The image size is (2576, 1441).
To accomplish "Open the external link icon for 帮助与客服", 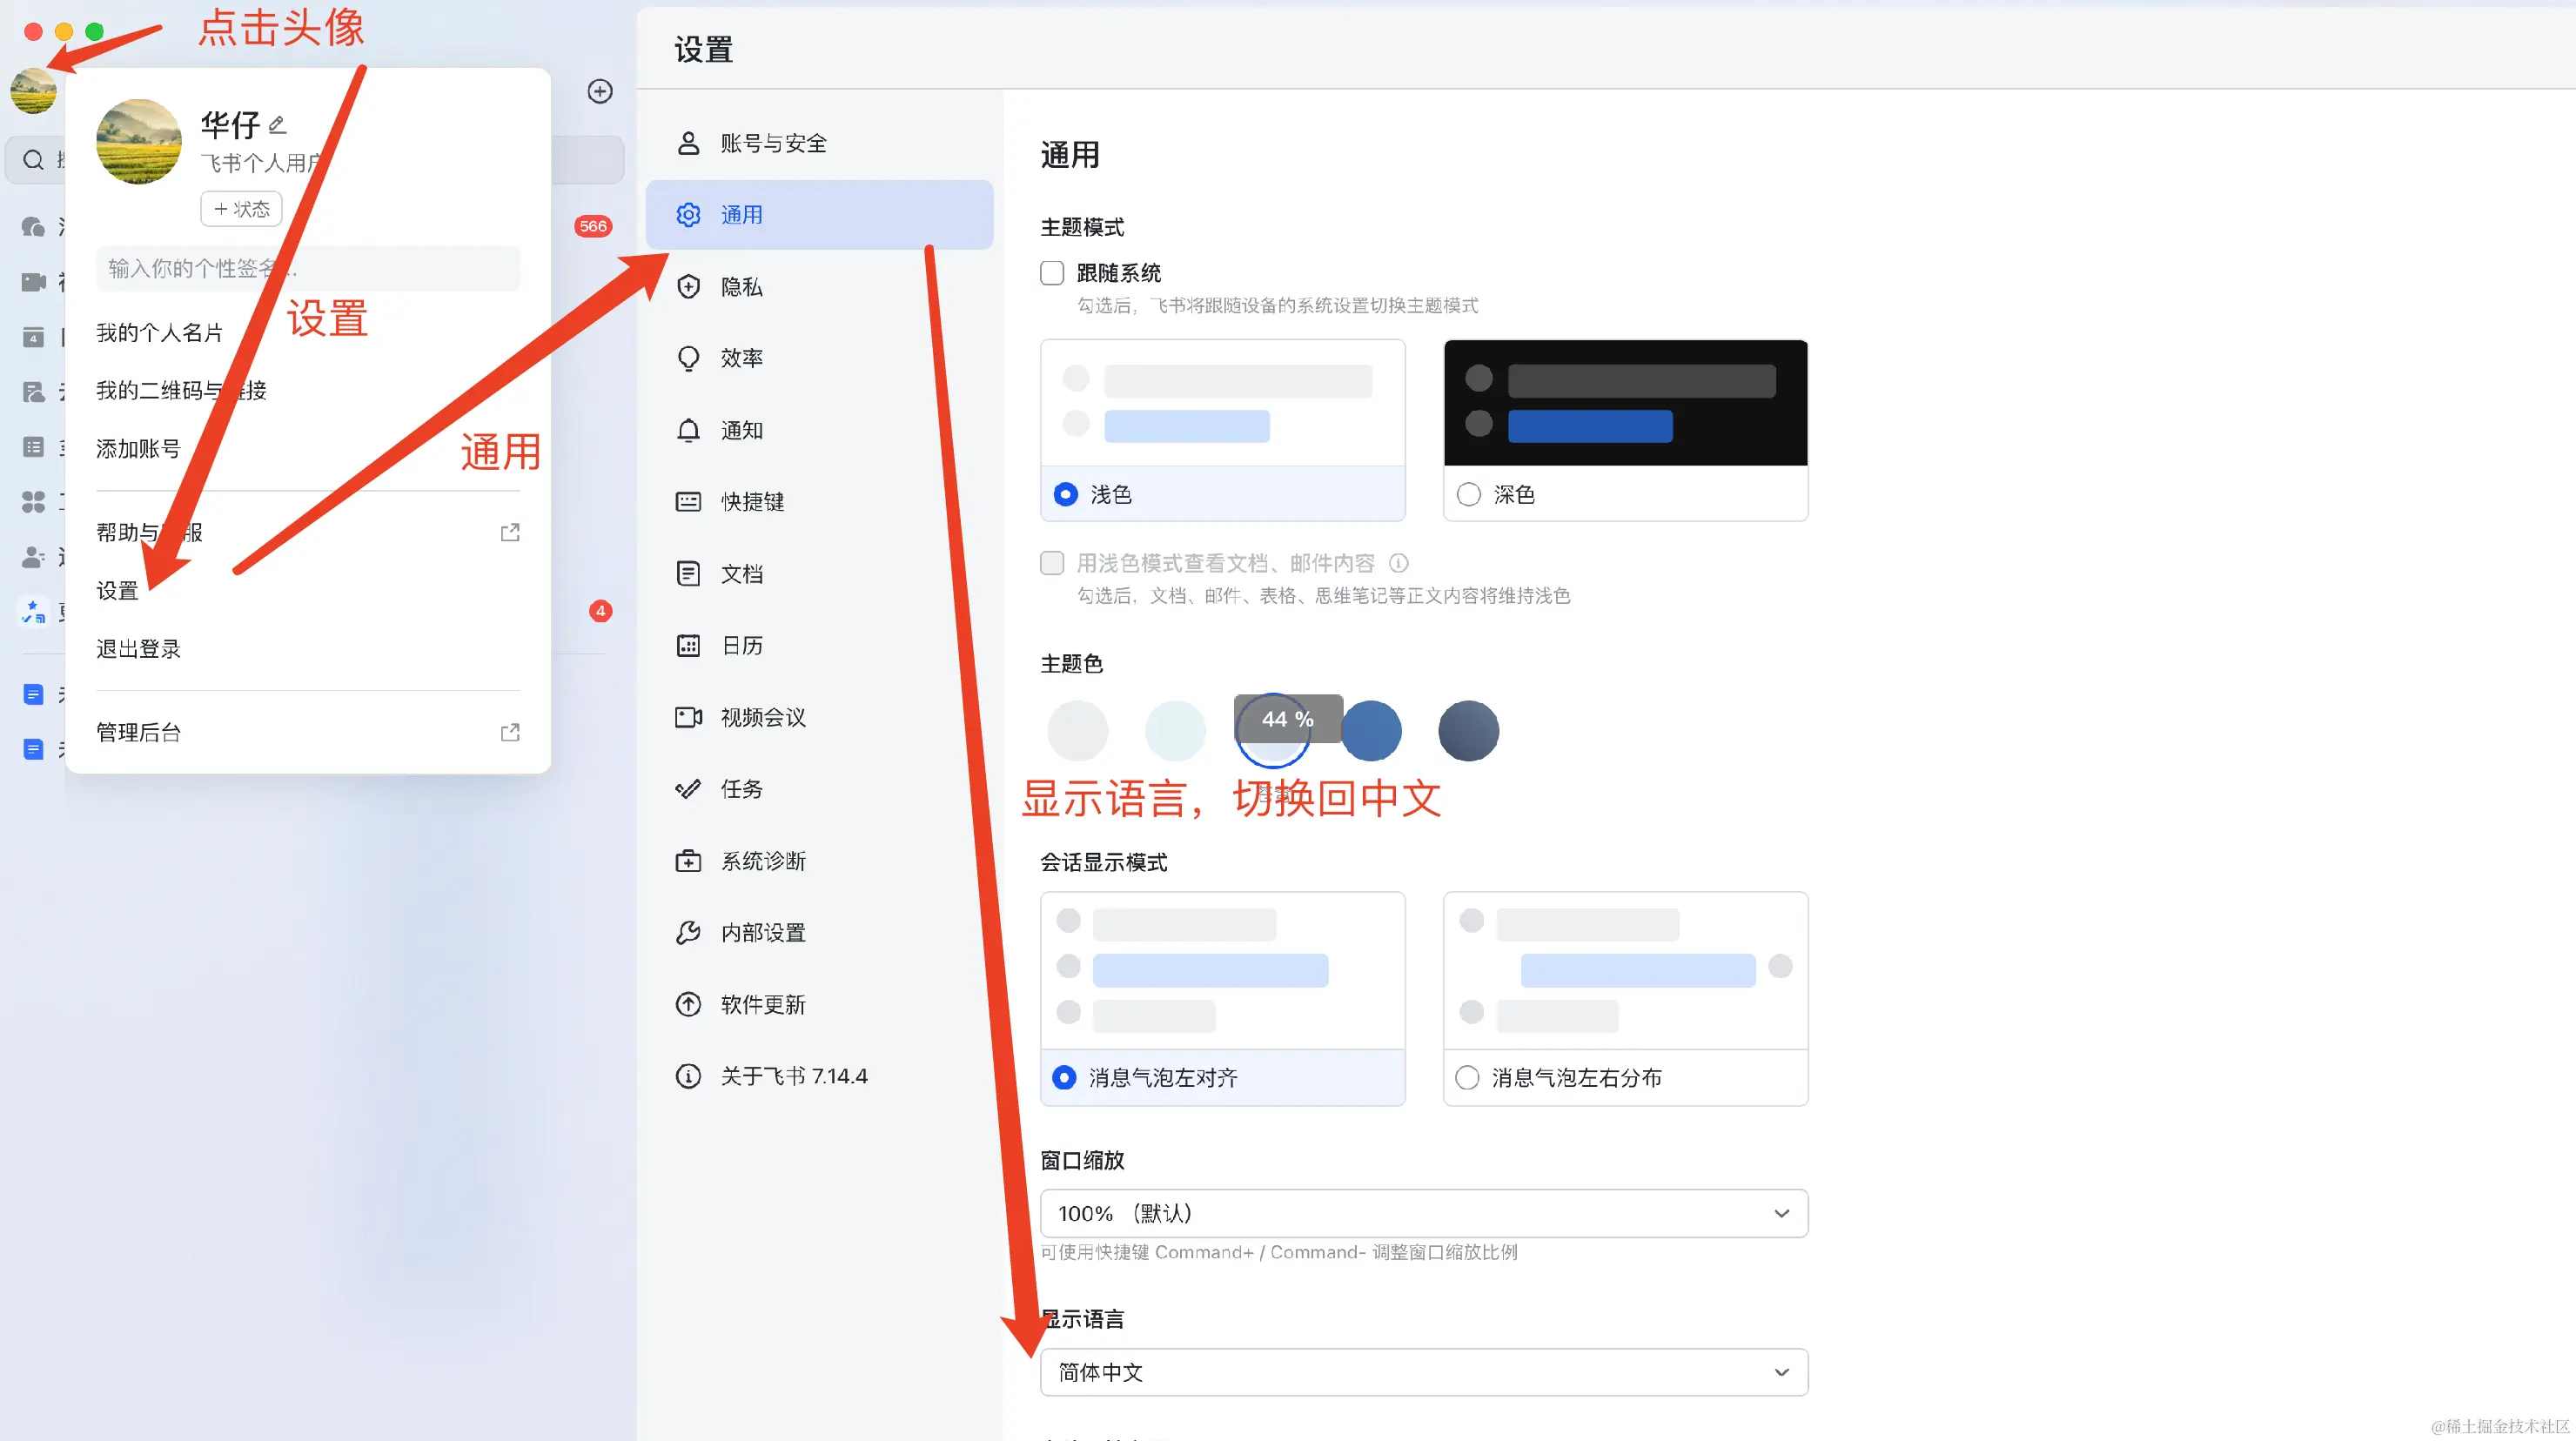I will pyautogui.click(x=510, y=532).
